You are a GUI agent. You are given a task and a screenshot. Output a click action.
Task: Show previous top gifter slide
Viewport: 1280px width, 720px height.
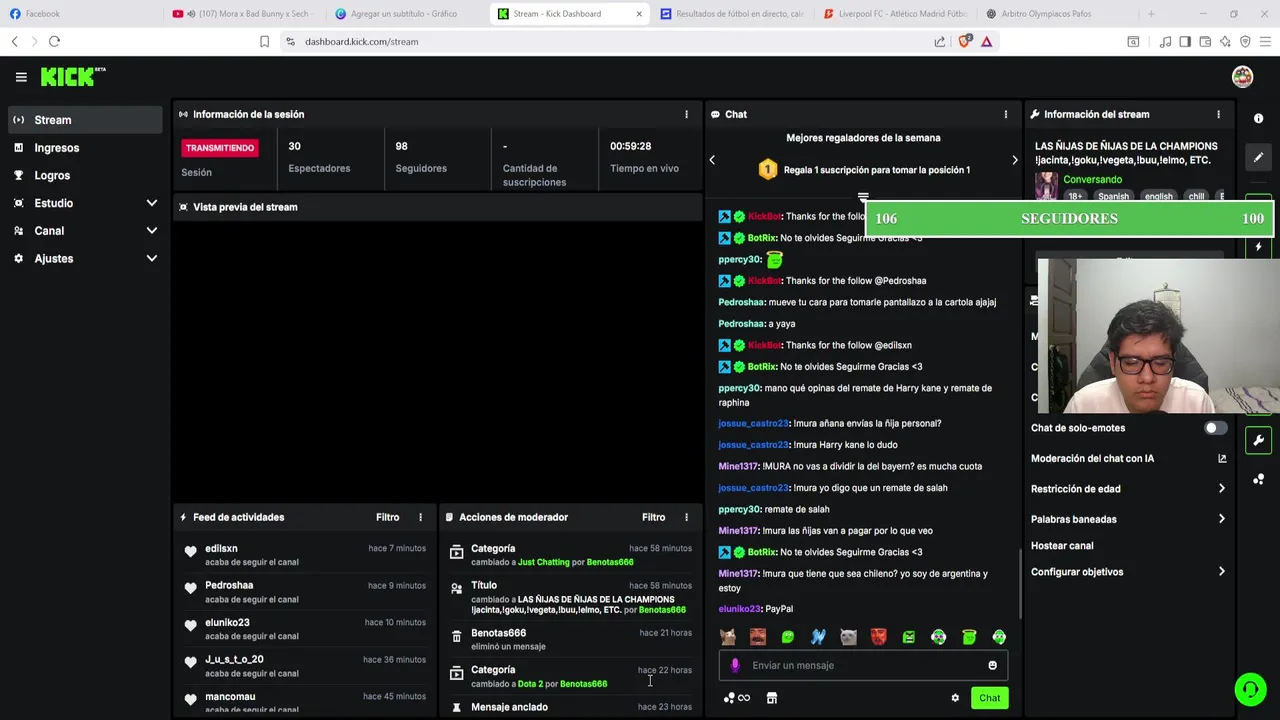click(x=712, y=160)
